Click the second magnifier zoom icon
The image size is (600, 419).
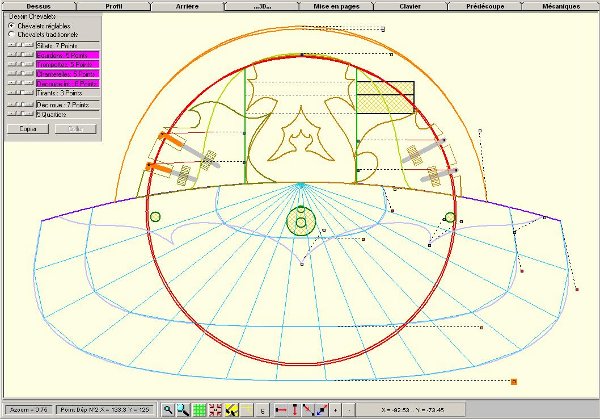click(183, 409)
